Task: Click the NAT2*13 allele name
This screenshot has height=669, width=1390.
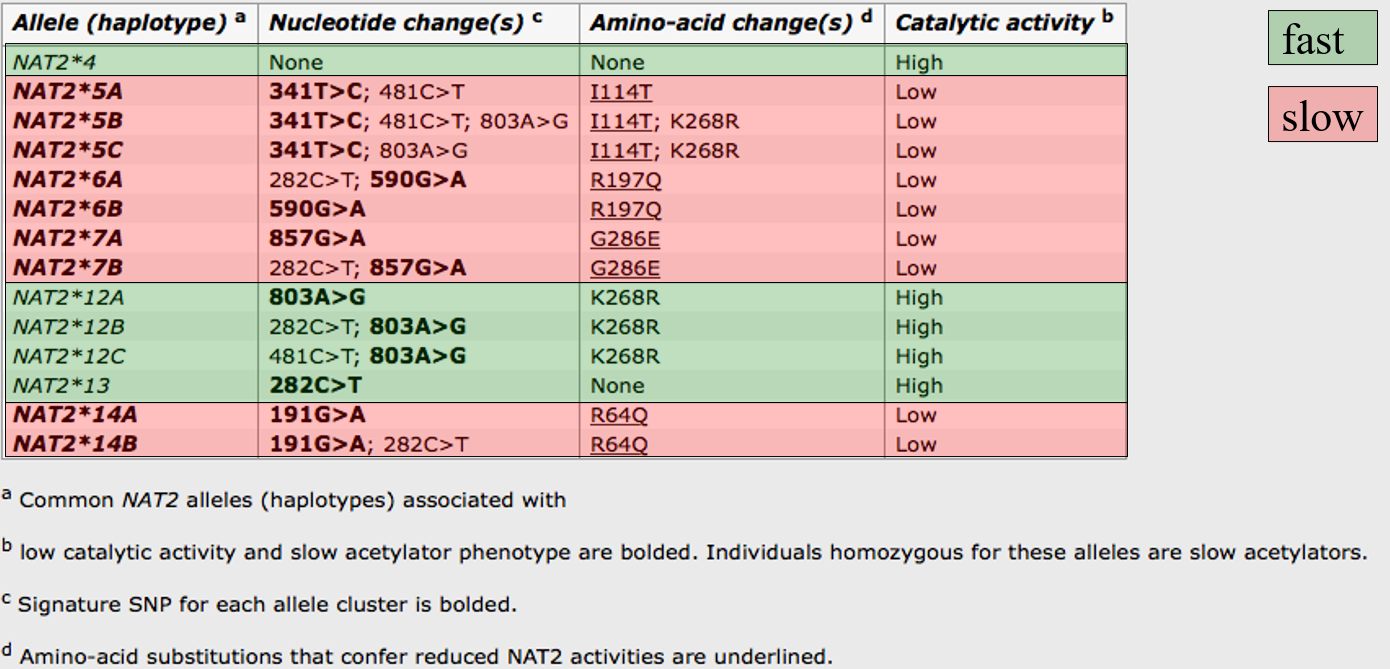Action: pyautogui.click(x=61, y=386)
